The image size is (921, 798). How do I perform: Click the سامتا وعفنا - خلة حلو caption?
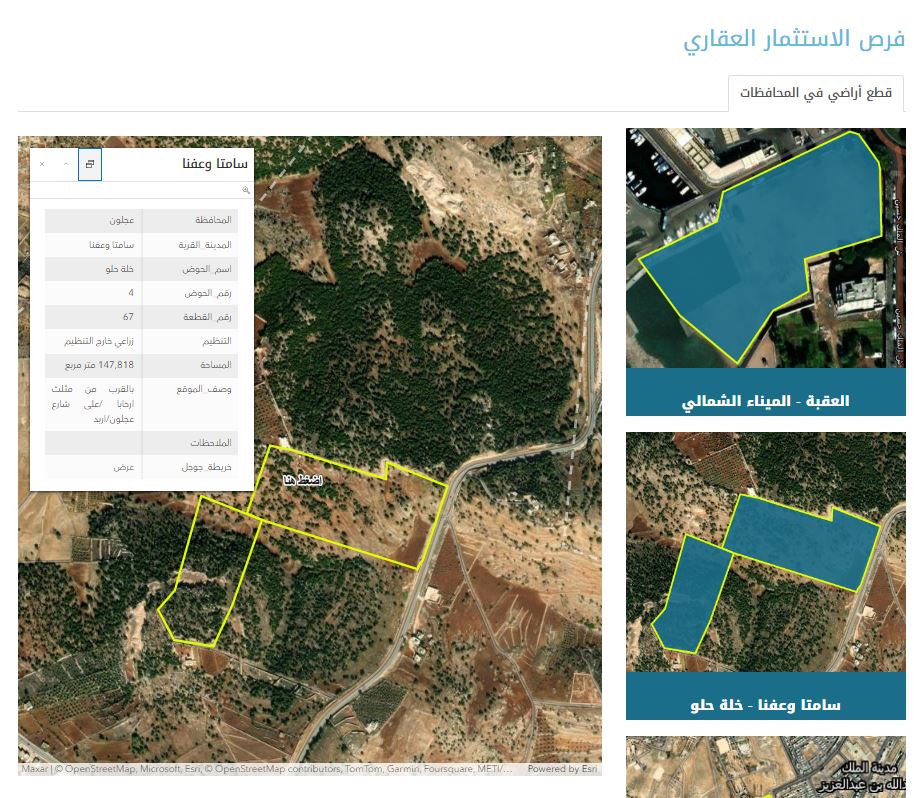point(765,705)
